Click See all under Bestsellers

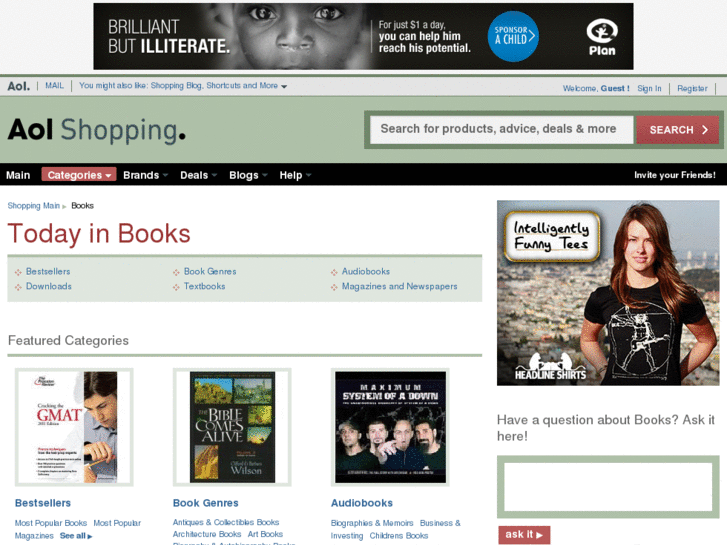pos(76,536)
